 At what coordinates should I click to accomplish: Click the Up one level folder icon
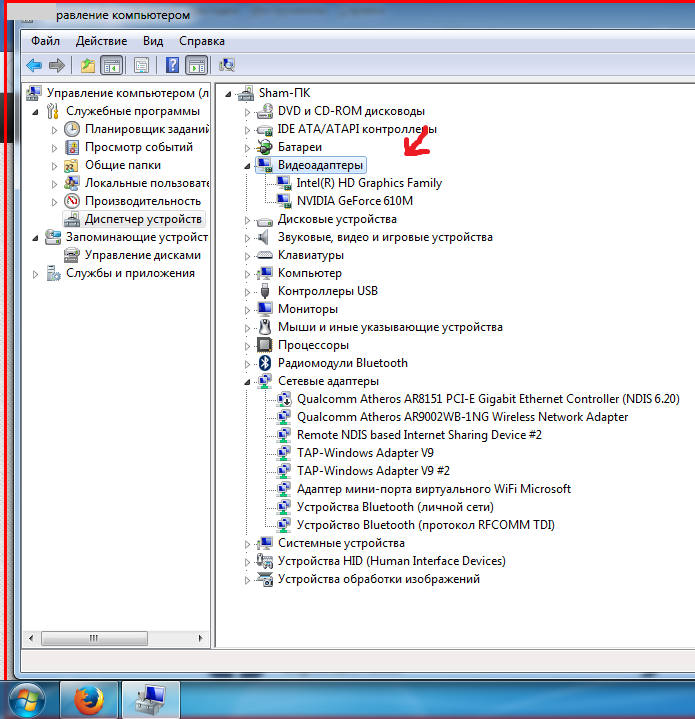[x=88, y=65]
